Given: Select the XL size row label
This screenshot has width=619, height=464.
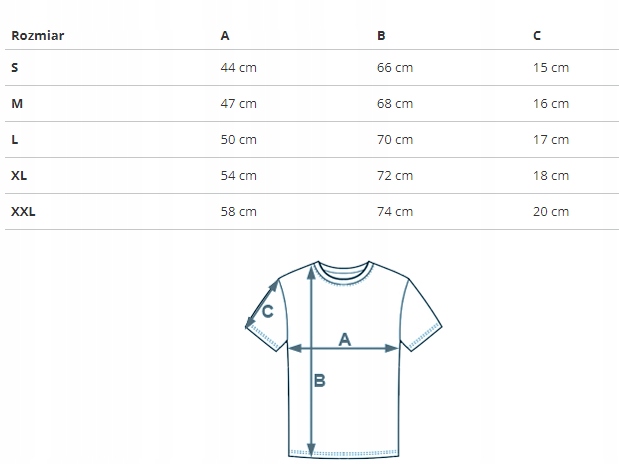Looking at the screenshot, I should pyautogui.click(x=19, y=176).
